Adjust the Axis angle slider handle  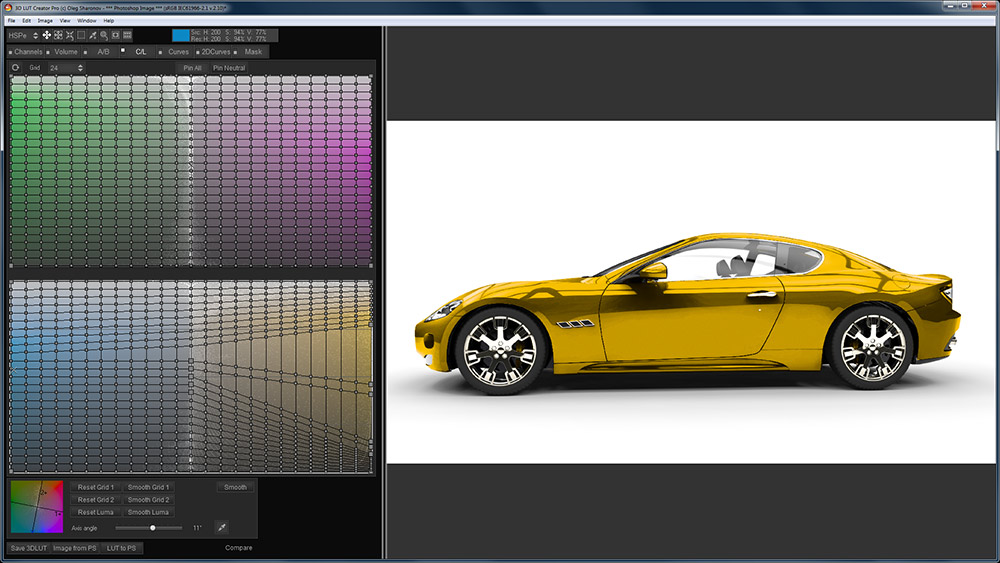tap(152, 527)
